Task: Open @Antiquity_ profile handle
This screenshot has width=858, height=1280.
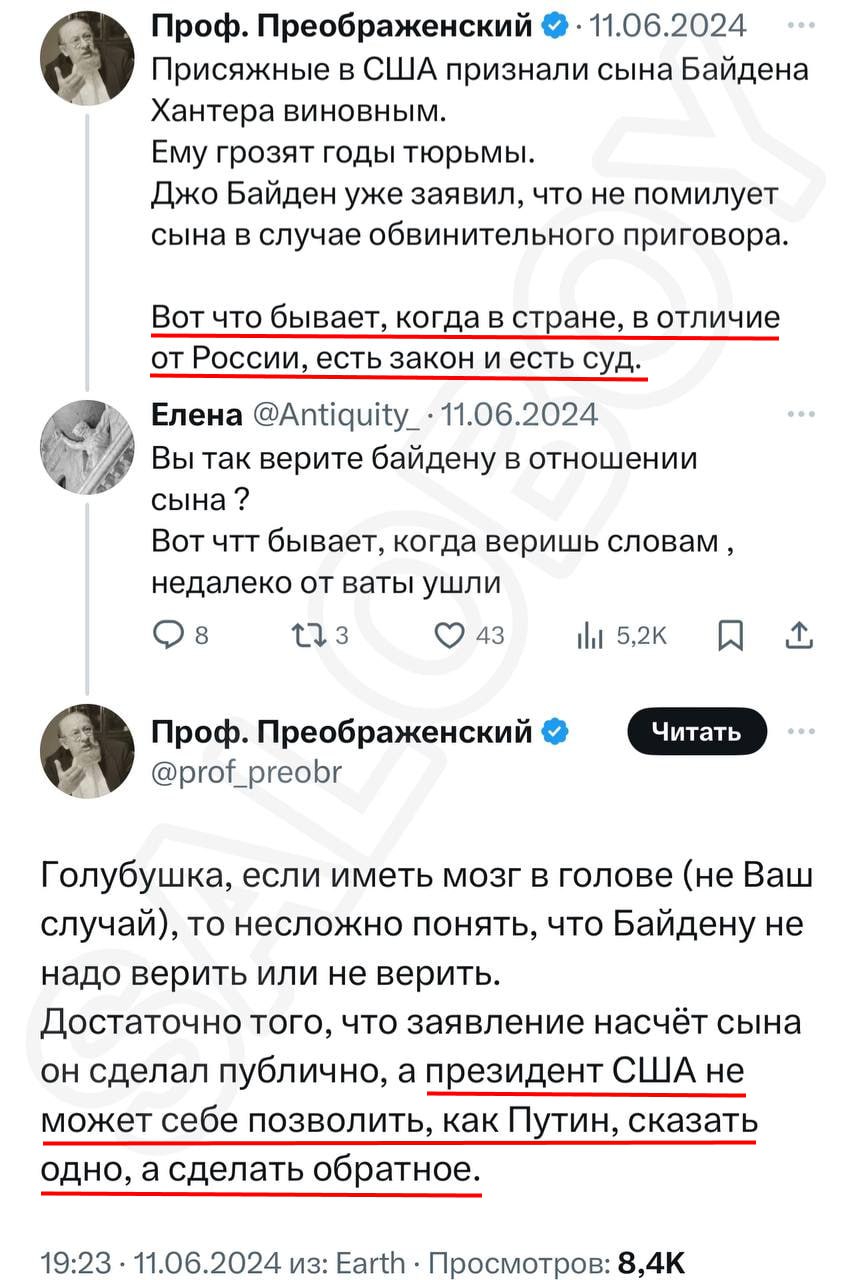Action: click(338, 414)
